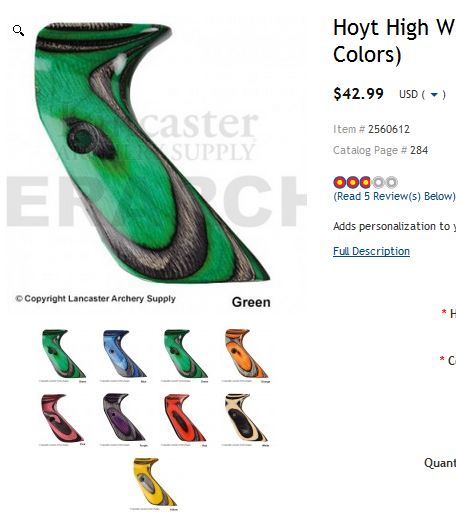Image resolution: width=456 pixels, height=529 pixels.
Task: Open the Full Description link
Action: click(371, 251)
